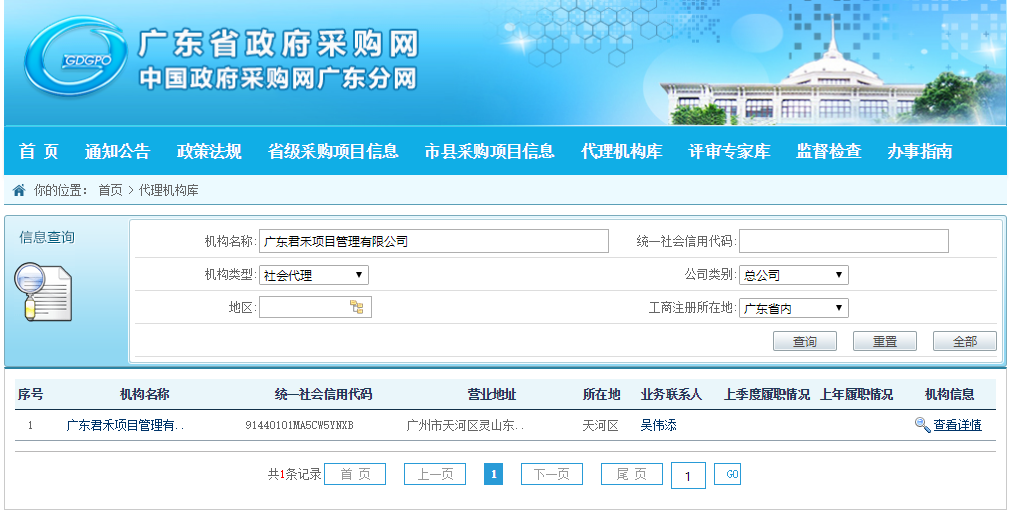
Task: Focus the 统一社会信用代码 input field
Action: pos(844,241)
